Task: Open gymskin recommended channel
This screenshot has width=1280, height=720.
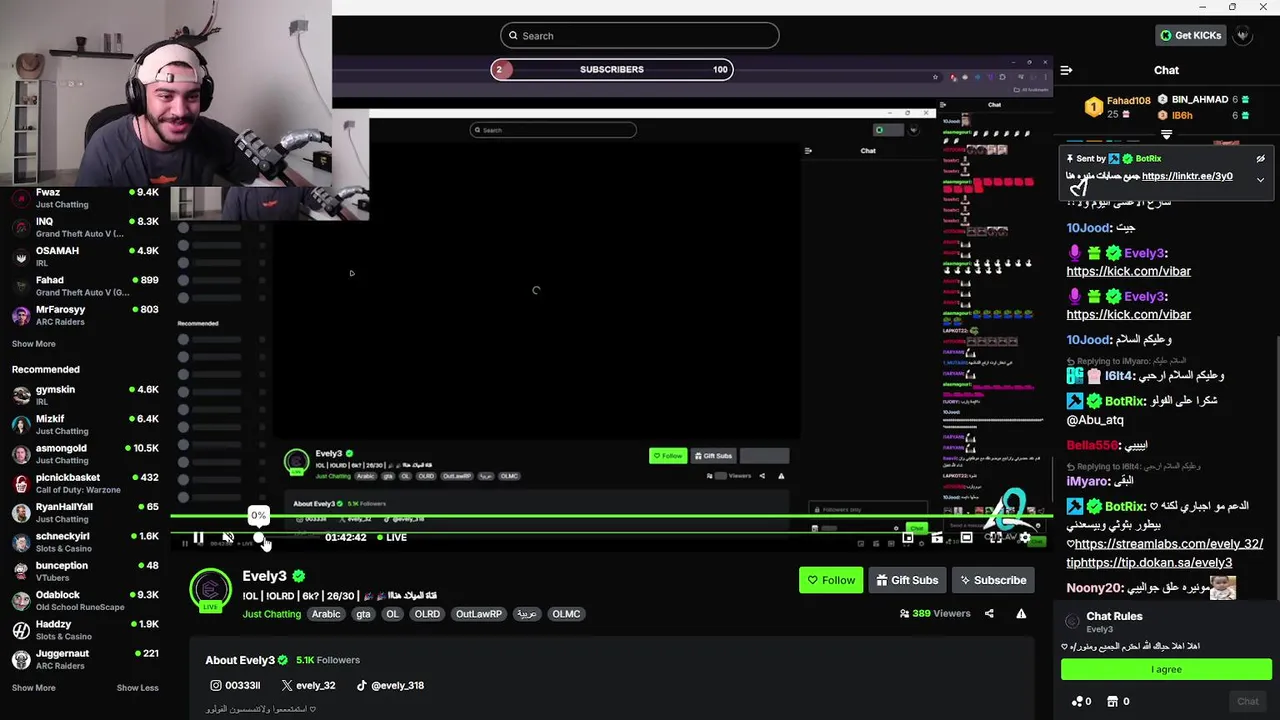Action: [85, 395]
